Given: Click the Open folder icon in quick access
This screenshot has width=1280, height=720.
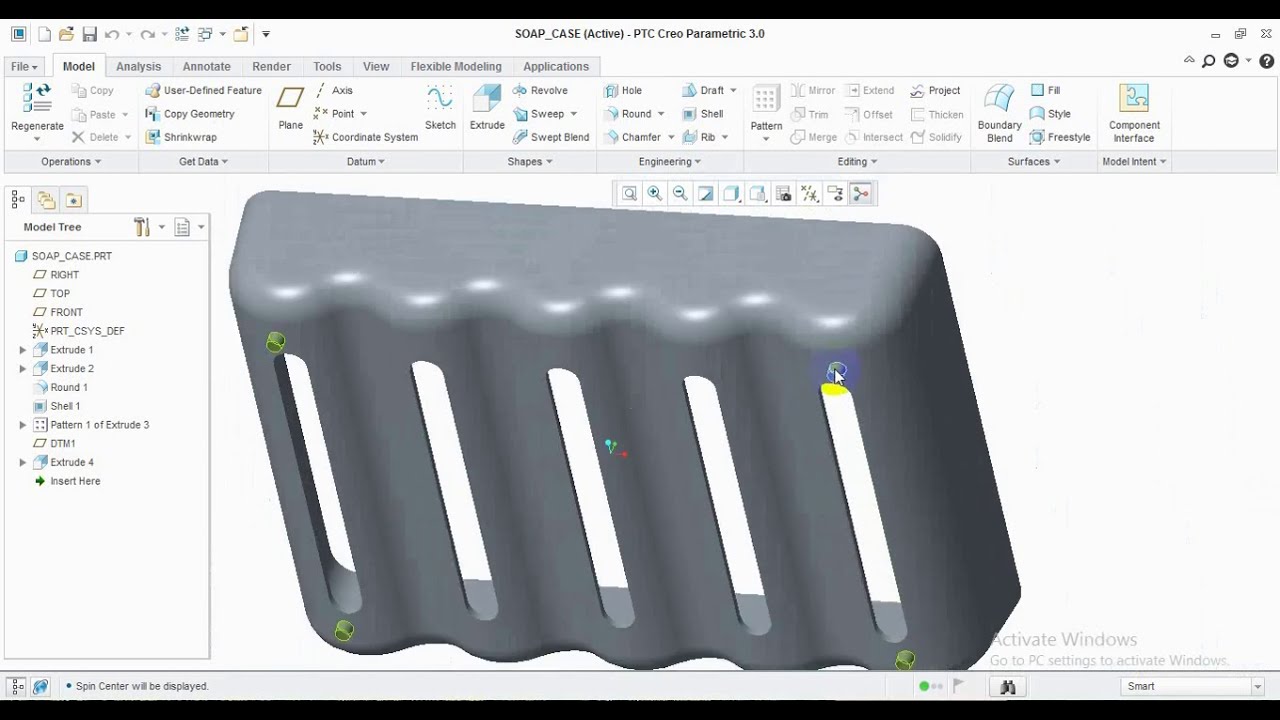Looking at the screenshot, I should pyautogui.click(x=66, y=34).
